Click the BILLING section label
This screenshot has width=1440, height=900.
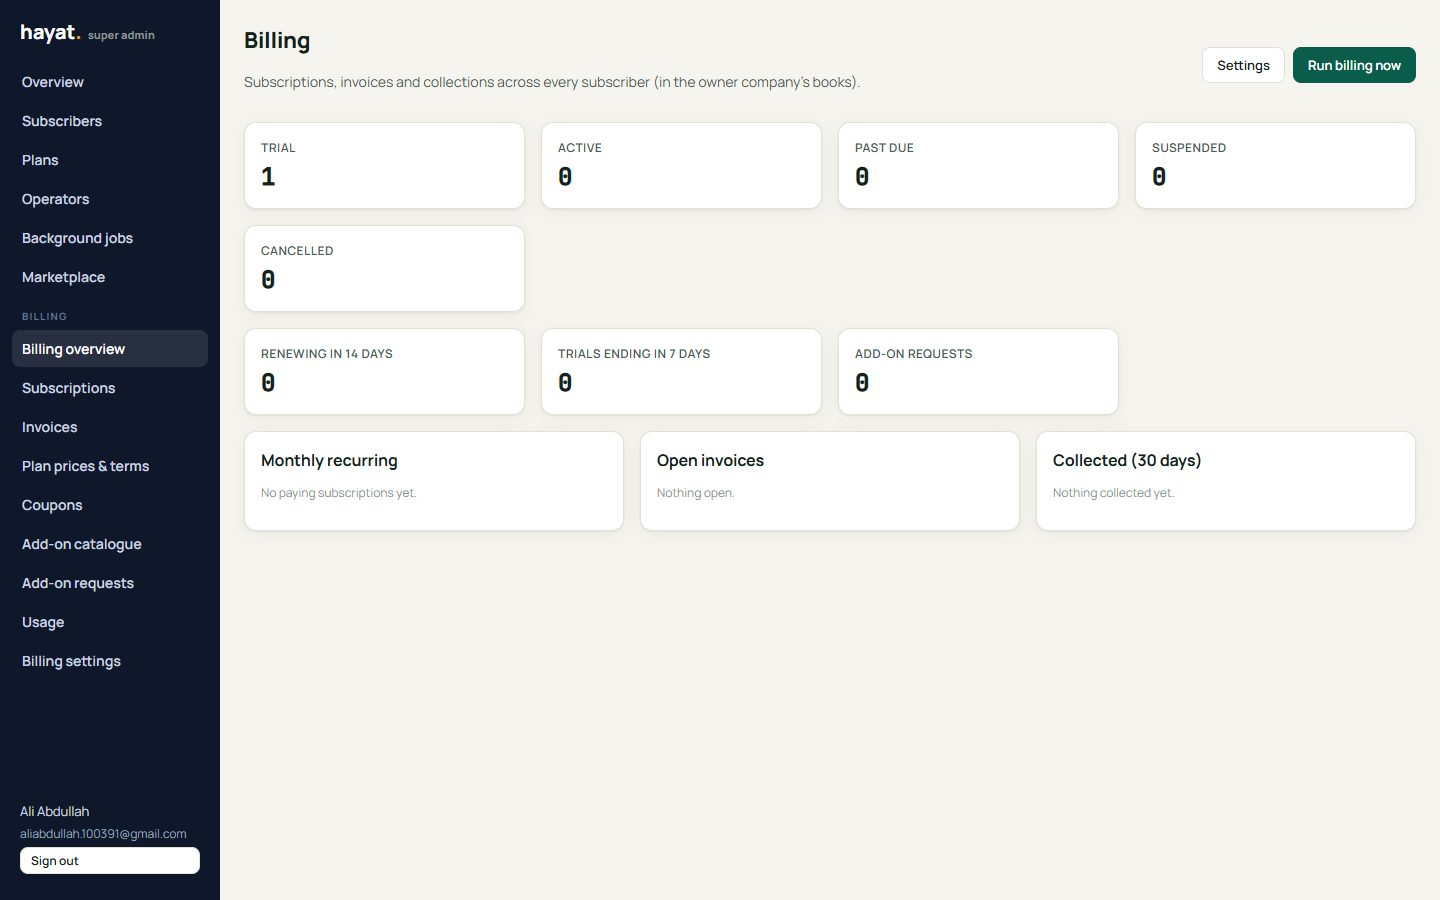point(44,316)
